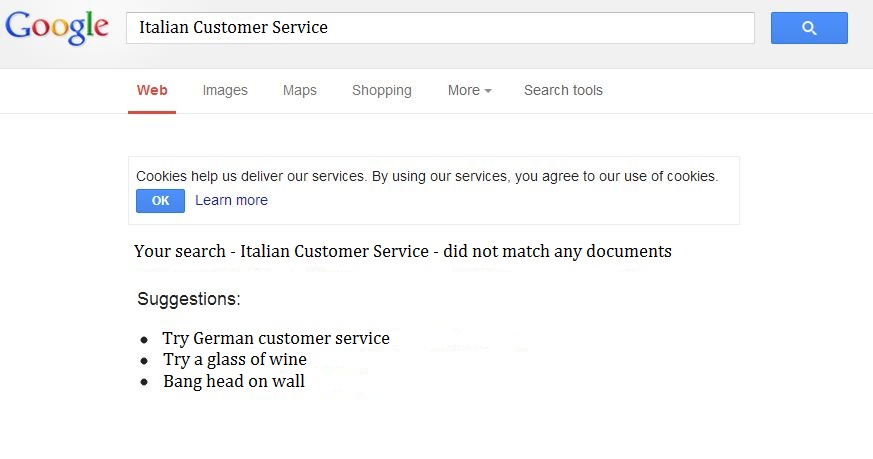This screenshot has height=459, width=873.
Task: Click the bullet before Bang head on wall
Action: click(x=144, y=383)
